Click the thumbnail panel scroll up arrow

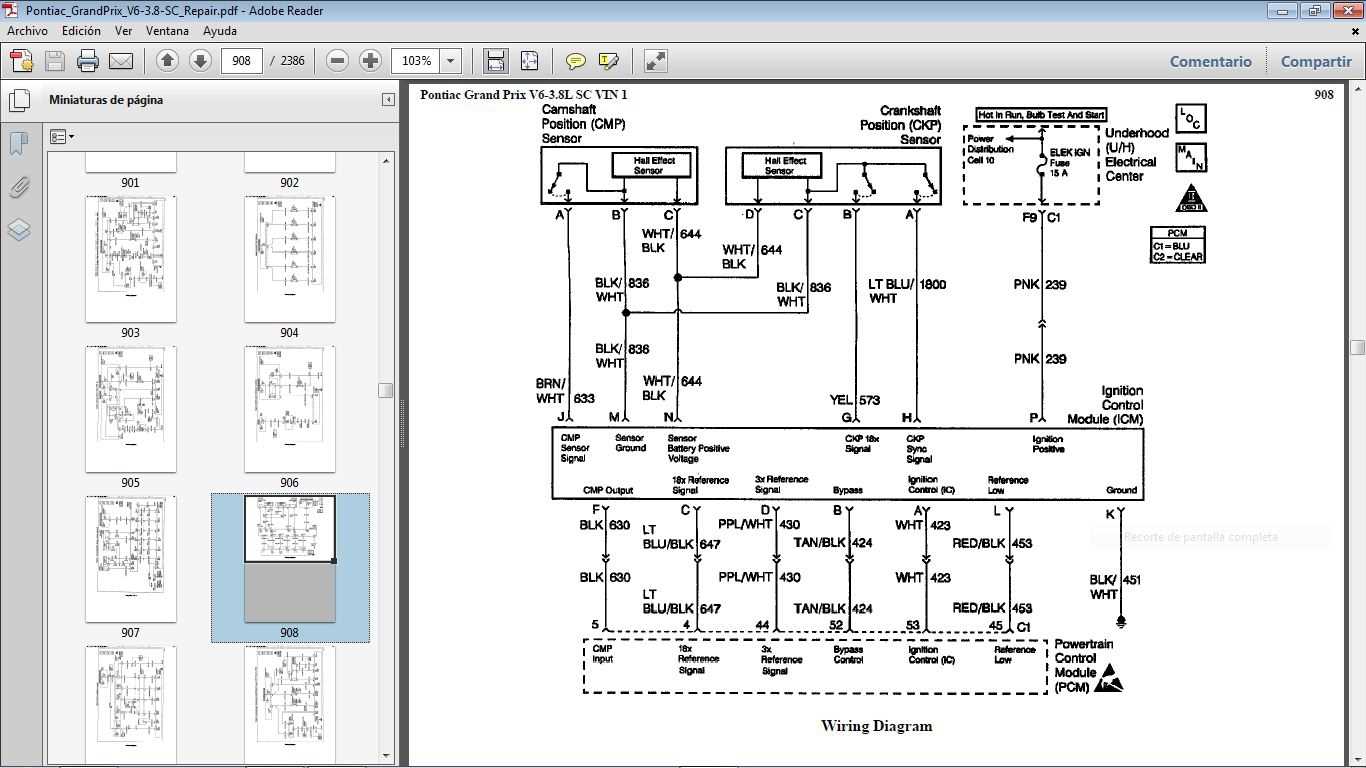pyautogui.click(x=386, y=160)
